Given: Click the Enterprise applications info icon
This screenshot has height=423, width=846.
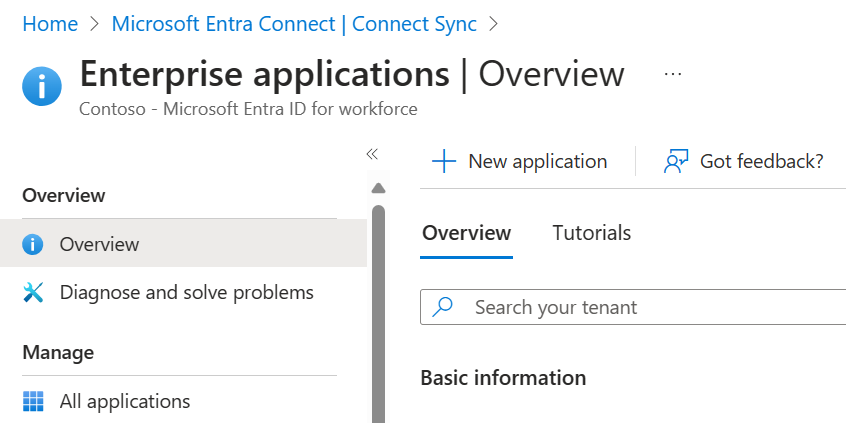Looking at the screenshot, I should (x=40, y=86).
